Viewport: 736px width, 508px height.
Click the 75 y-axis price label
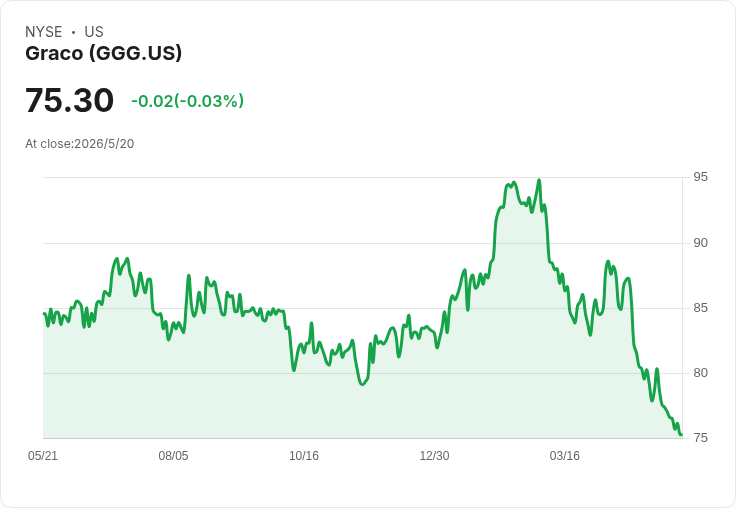[x=700, y=438]
